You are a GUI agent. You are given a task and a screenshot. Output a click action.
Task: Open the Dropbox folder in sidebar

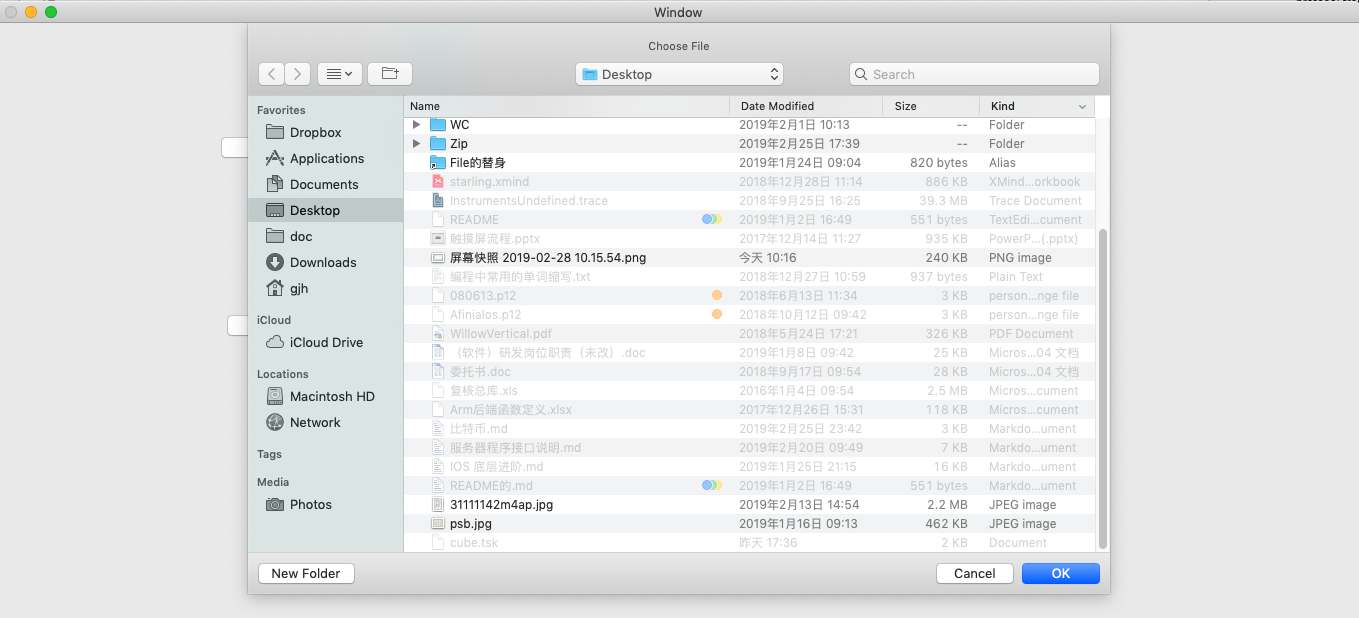click(x=314, y=132)
